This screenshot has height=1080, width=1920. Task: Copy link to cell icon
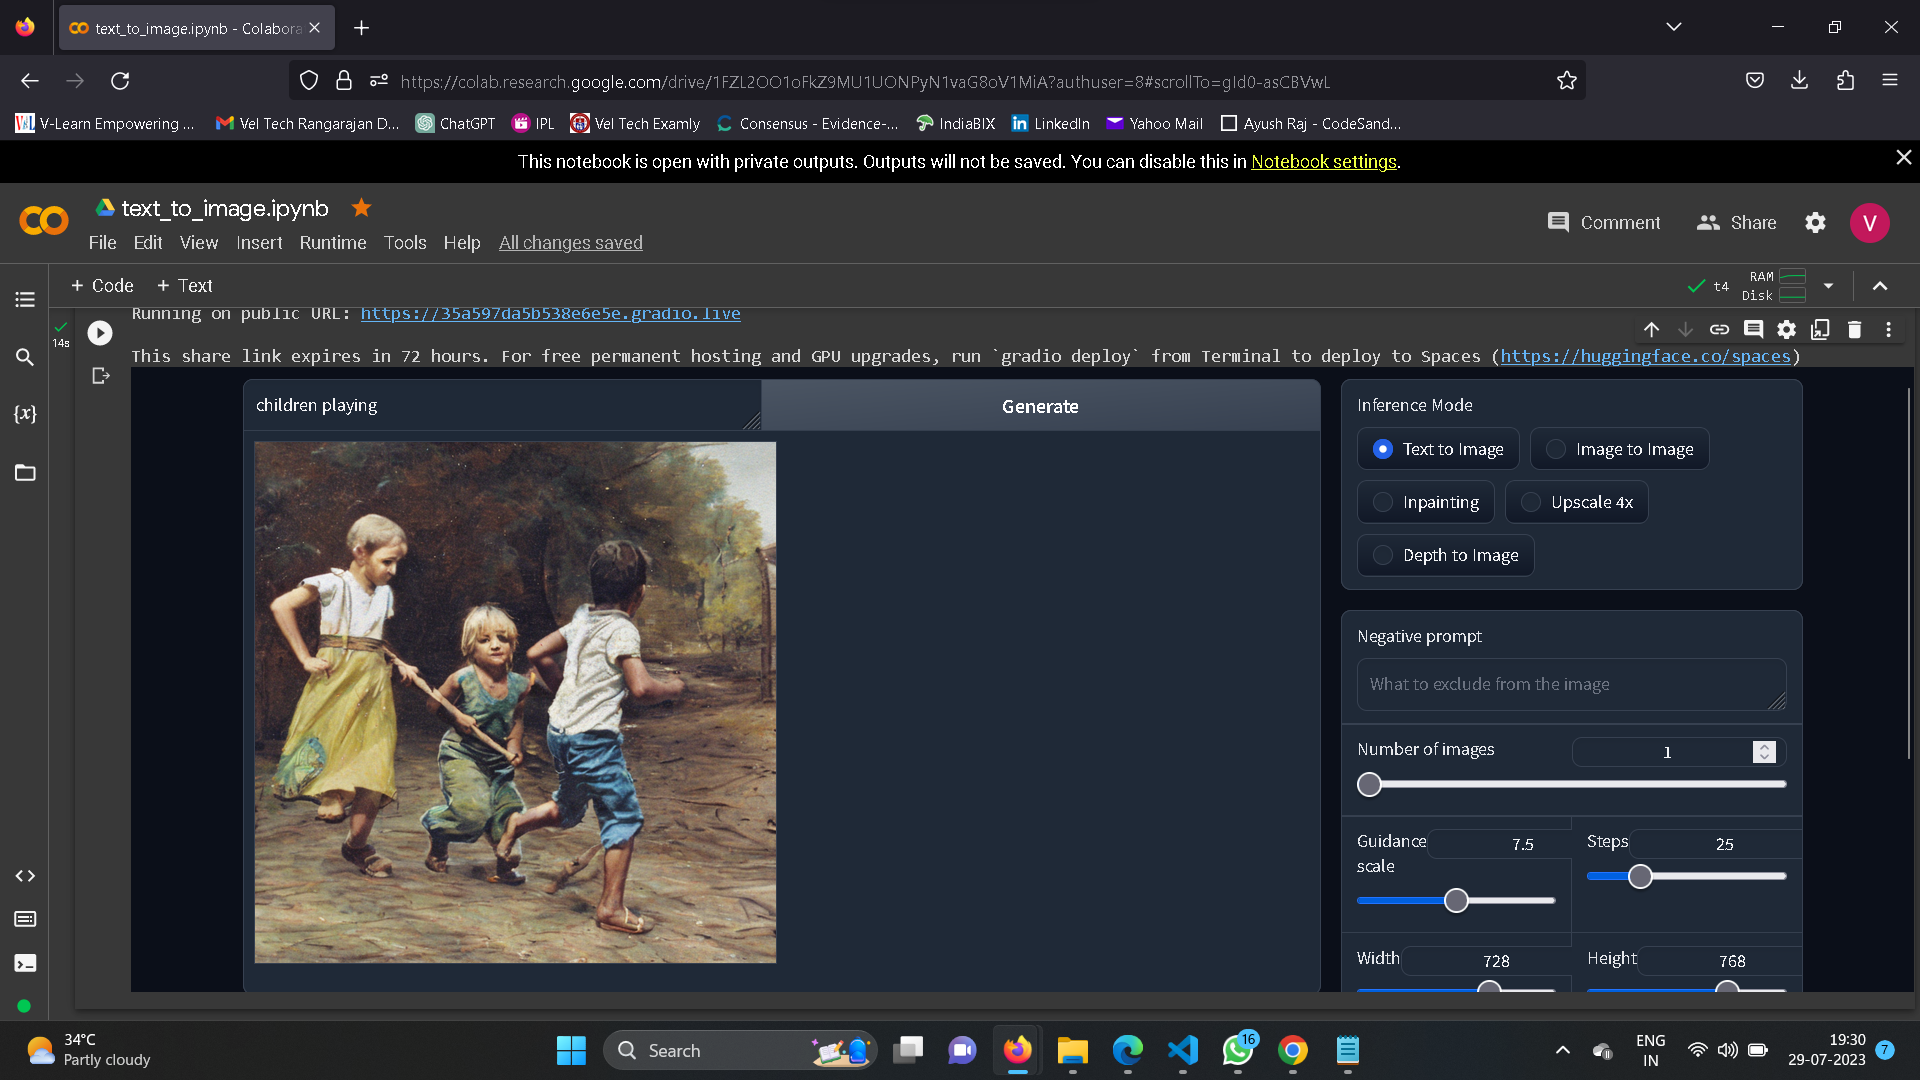[1719, 329]
